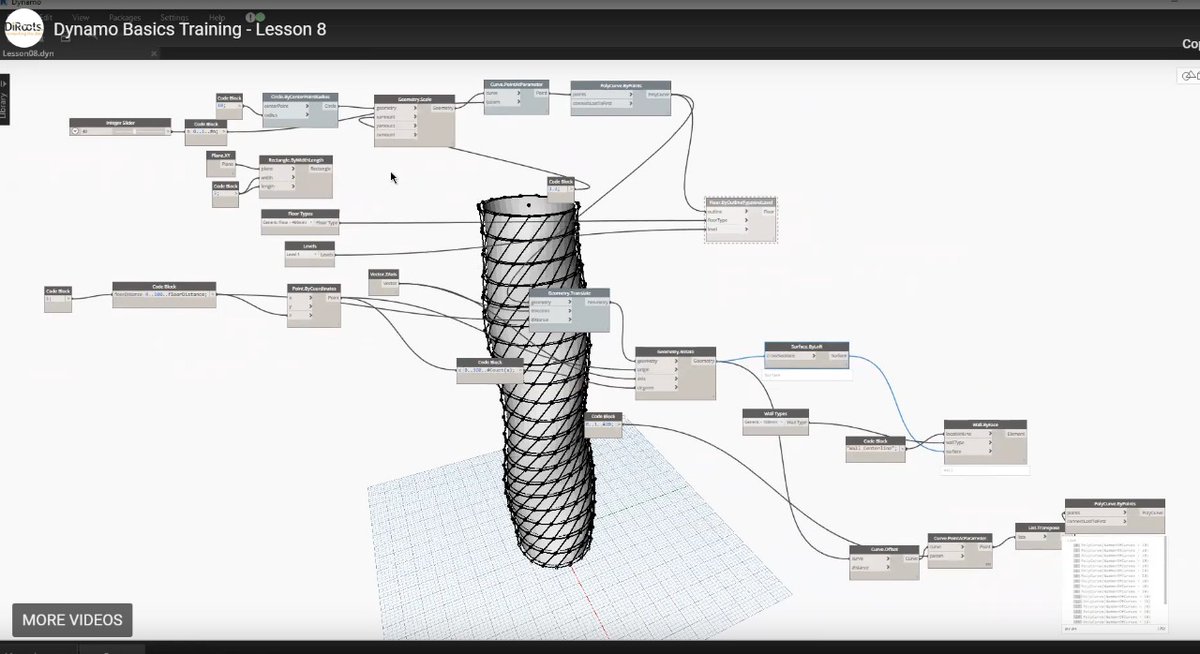Edit the Code Block with "Wall Centerline" text
1200x654 pixels.
point(876,448)
